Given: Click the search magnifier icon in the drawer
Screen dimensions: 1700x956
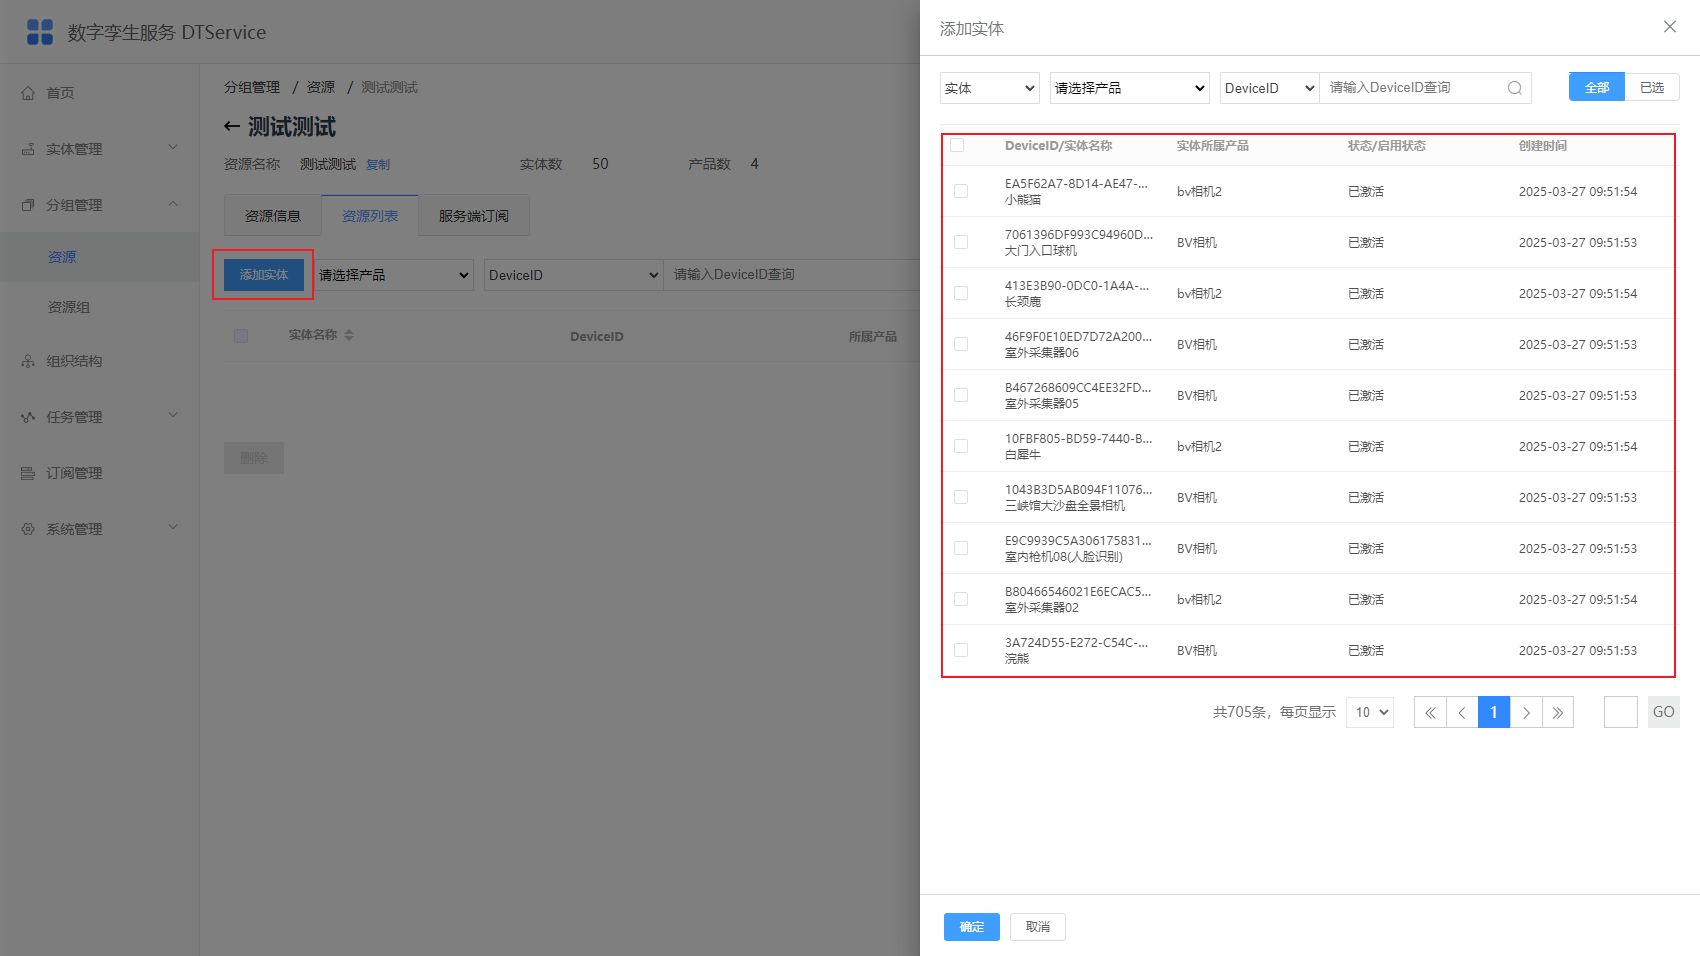Looking at the screenshot, I should click(1515, 88).
